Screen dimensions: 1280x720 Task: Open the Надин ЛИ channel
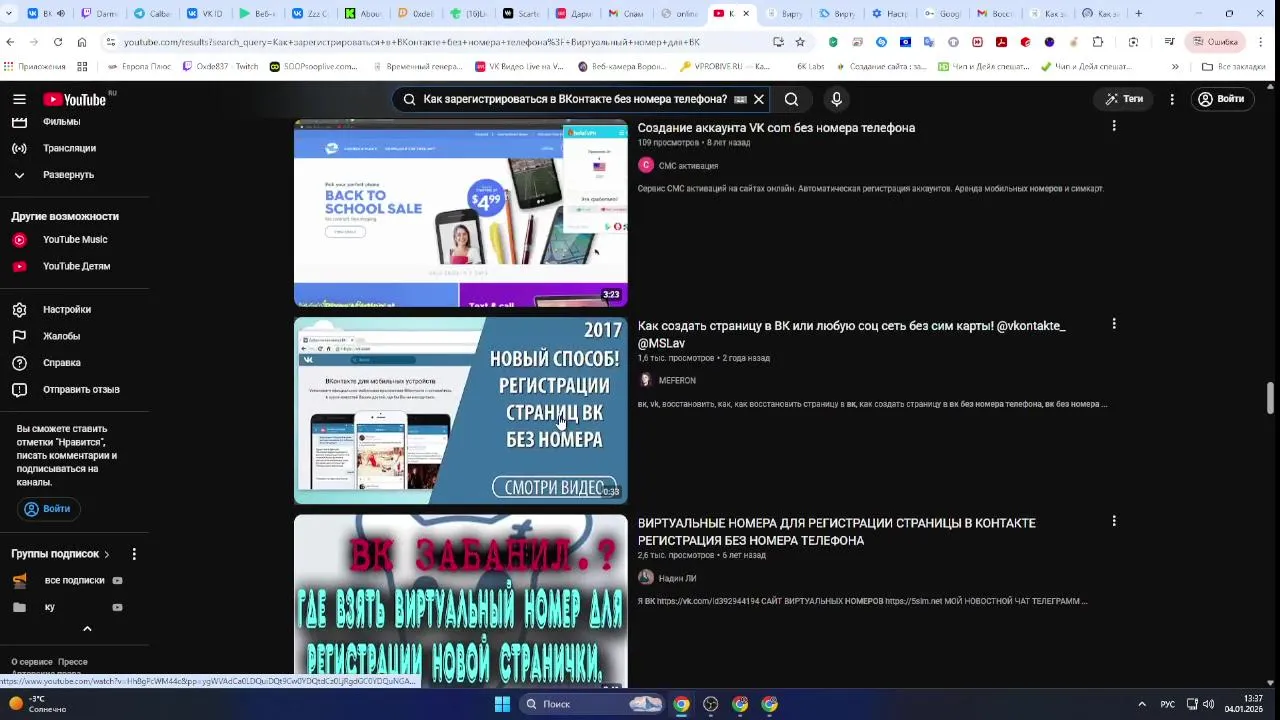tap(677, 578)
